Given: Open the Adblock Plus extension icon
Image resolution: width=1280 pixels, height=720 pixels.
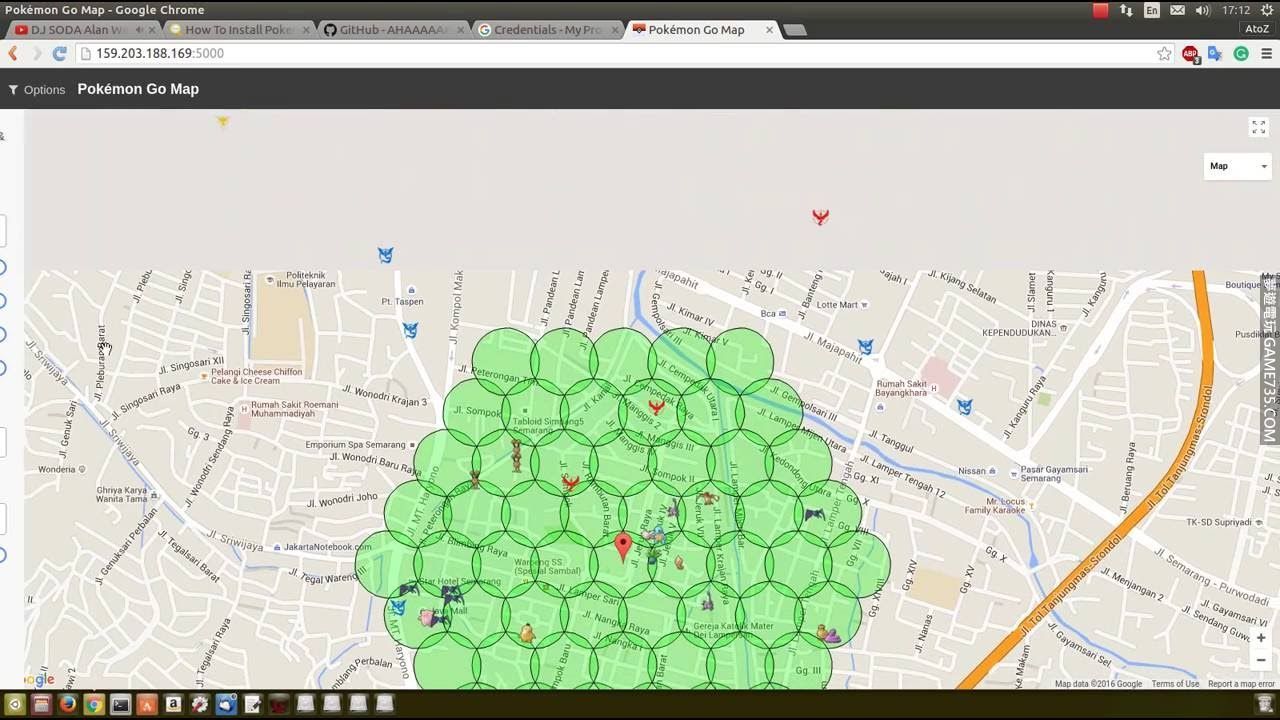Looking at the screenshot, I should coord(1190,54).
